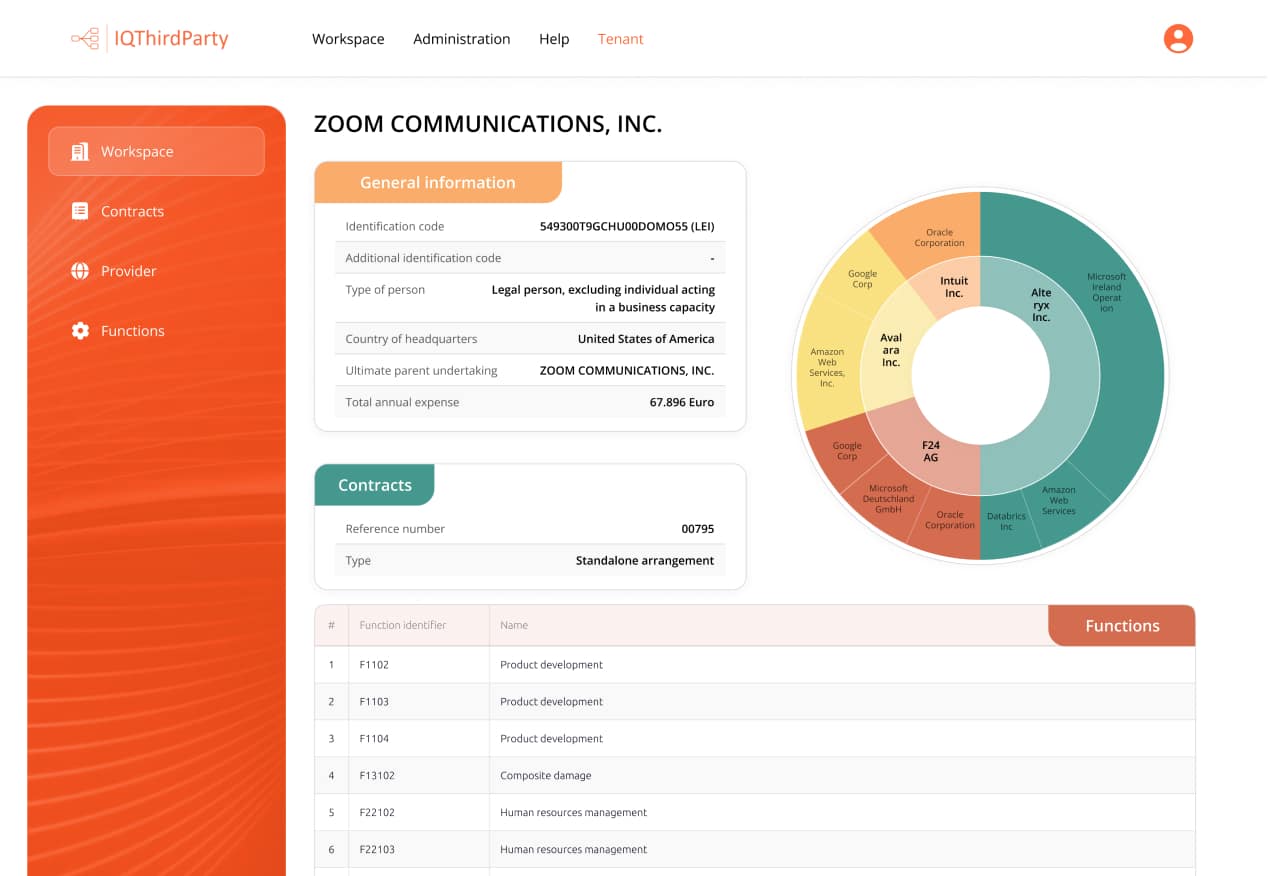Click the Functions gear icon in sidebar

80,331
